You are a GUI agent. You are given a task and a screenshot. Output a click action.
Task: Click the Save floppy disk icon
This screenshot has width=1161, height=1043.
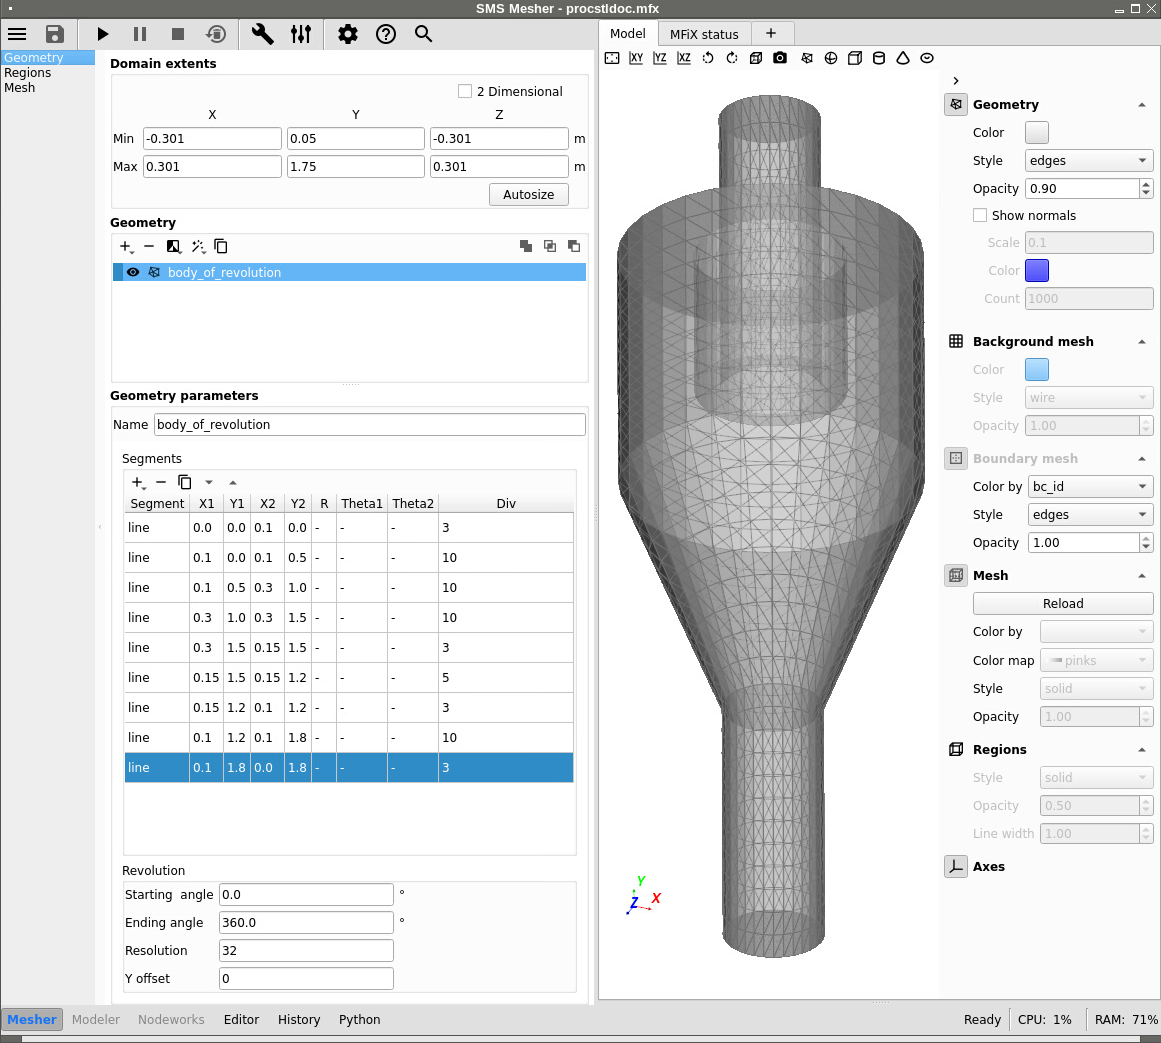coord(55,34)
